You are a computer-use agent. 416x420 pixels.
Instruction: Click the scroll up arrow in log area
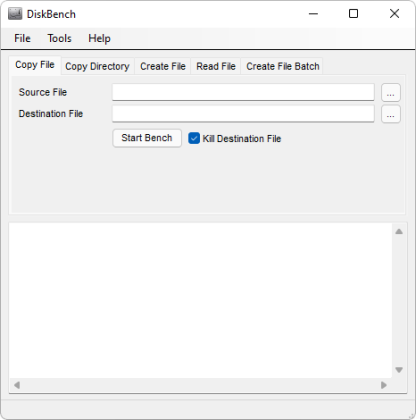[x=399, y=231]
